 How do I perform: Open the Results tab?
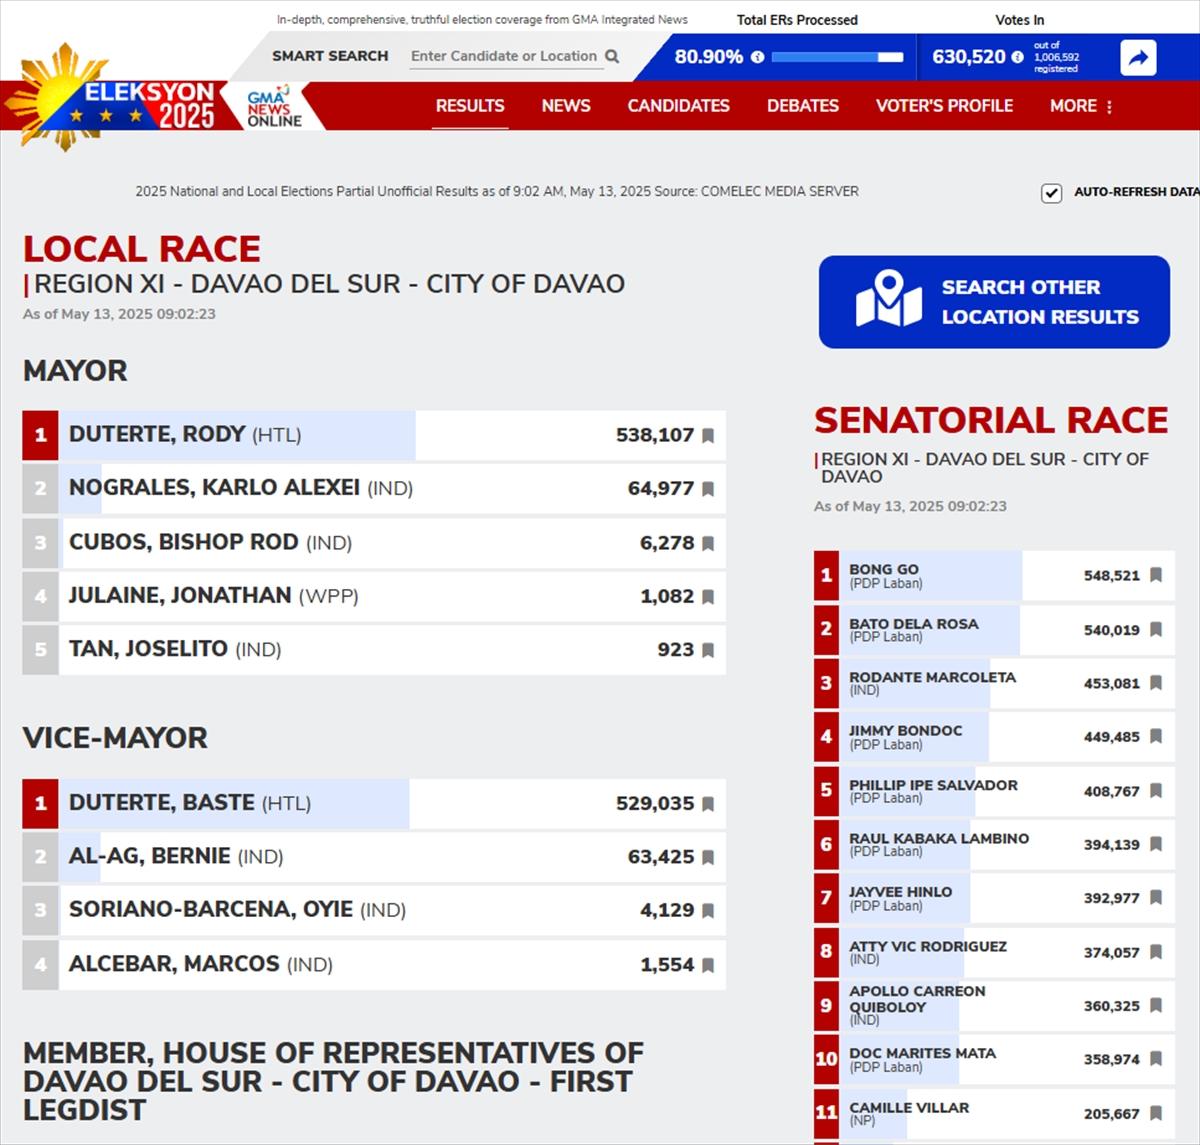click(x=470, y=106)
